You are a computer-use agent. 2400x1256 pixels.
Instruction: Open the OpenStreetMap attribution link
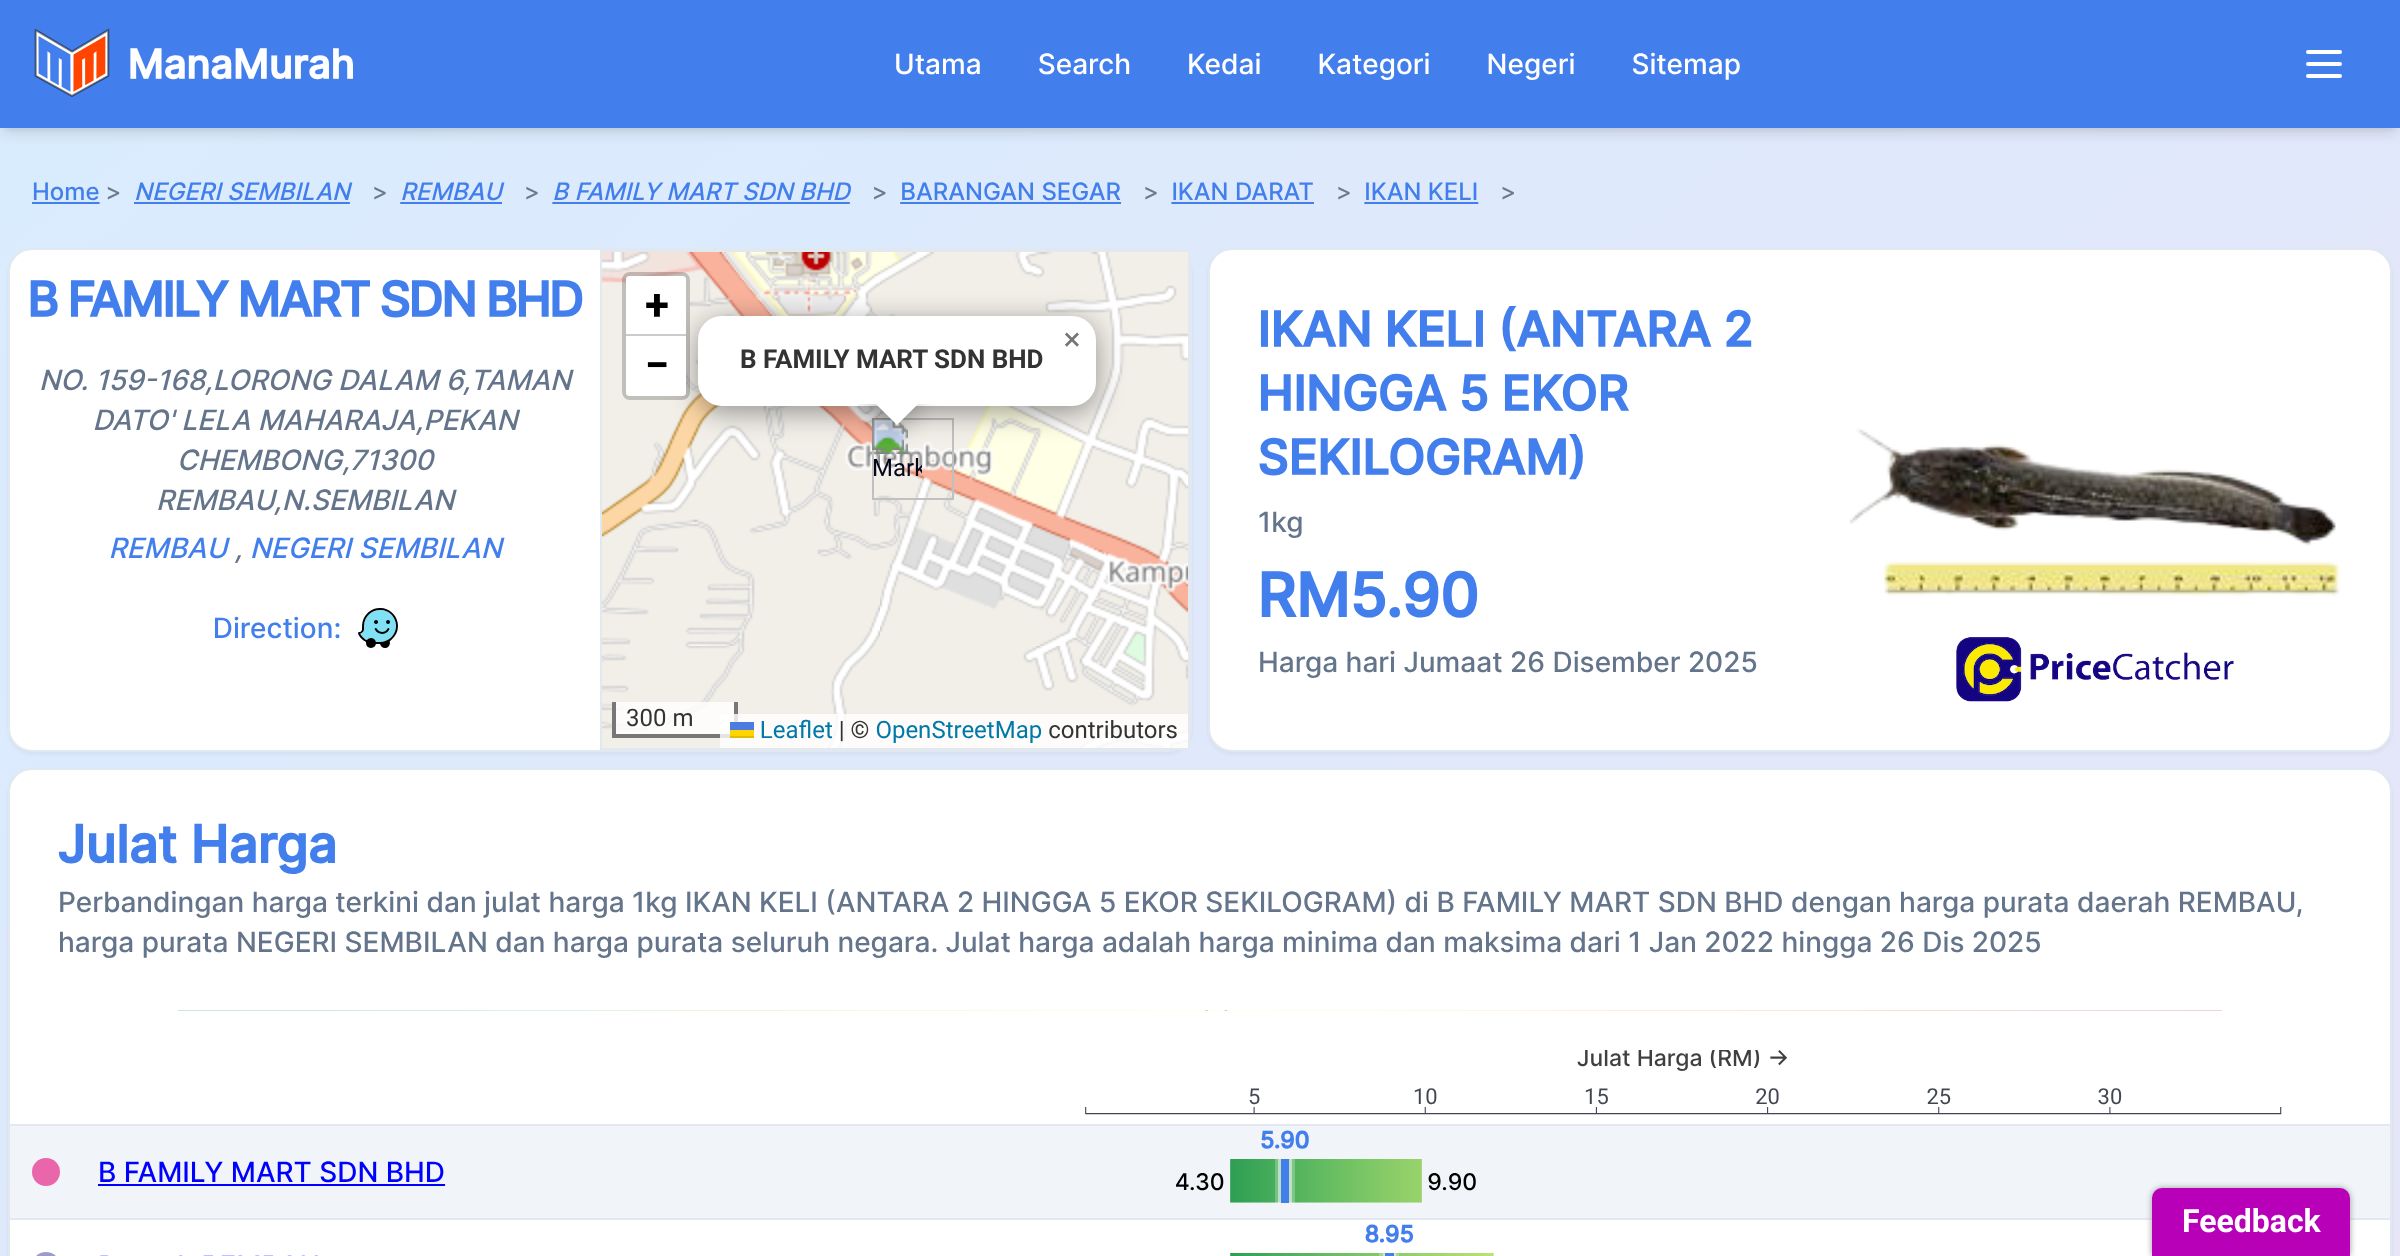tap(958, 730)
